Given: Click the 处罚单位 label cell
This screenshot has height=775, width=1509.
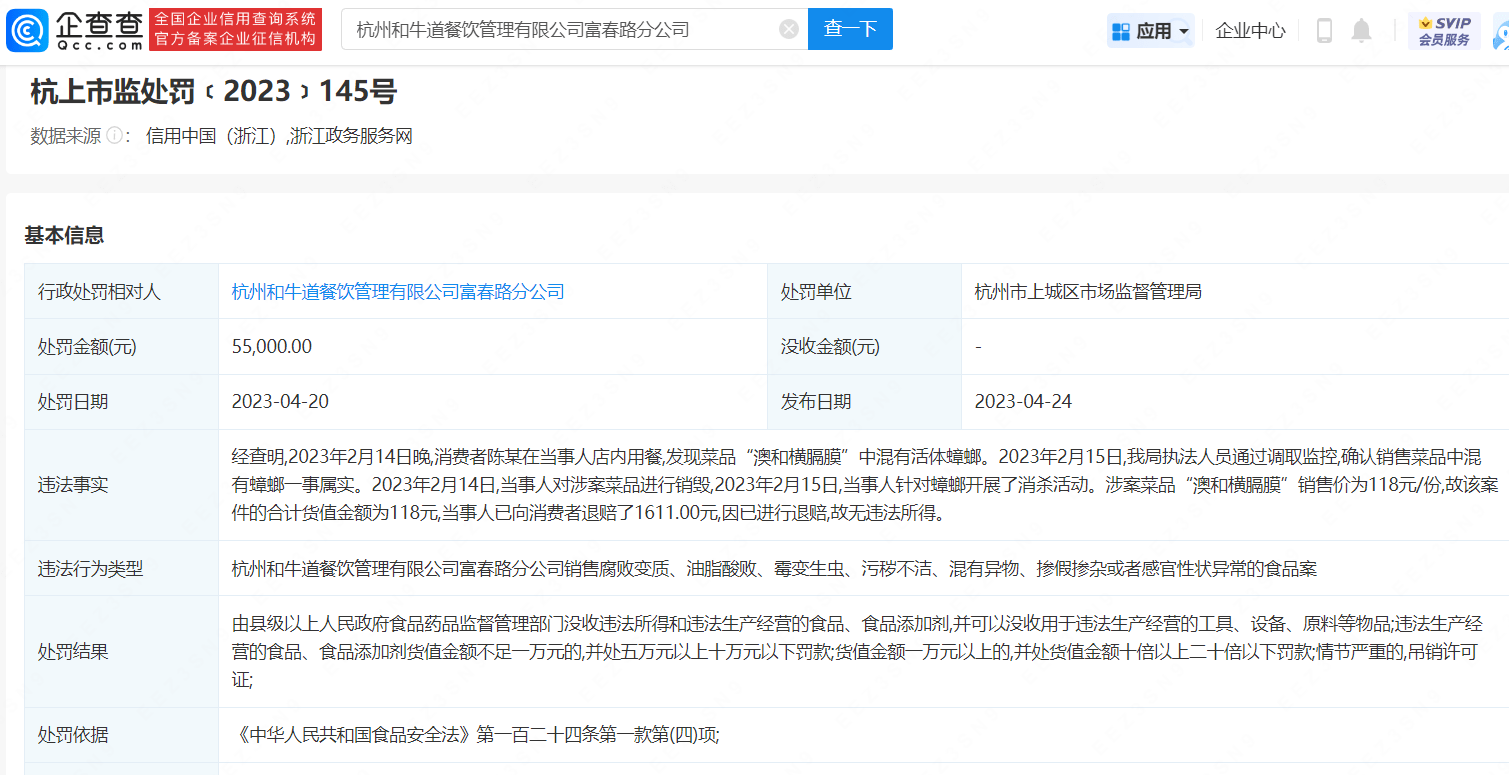Looking at the screenshot, I should click(x=864, y=292).
